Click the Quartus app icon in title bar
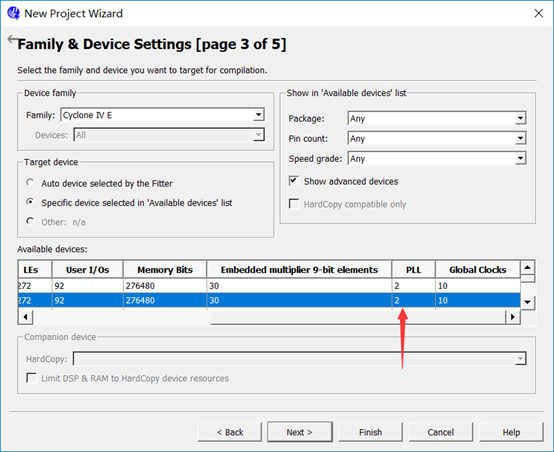 click(13, 13)
